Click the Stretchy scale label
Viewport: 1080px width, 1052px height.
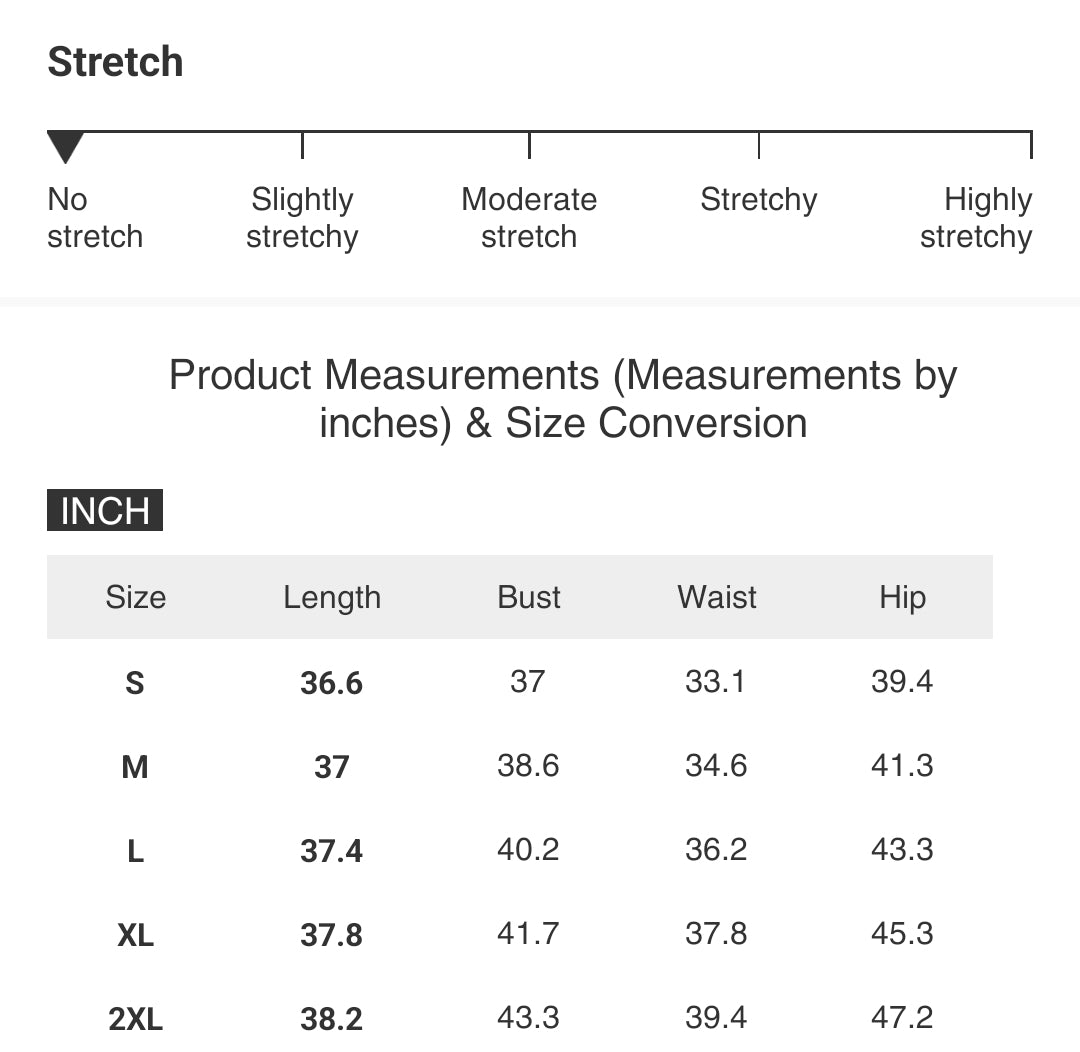pyautogui.click(x=758, y=200)
